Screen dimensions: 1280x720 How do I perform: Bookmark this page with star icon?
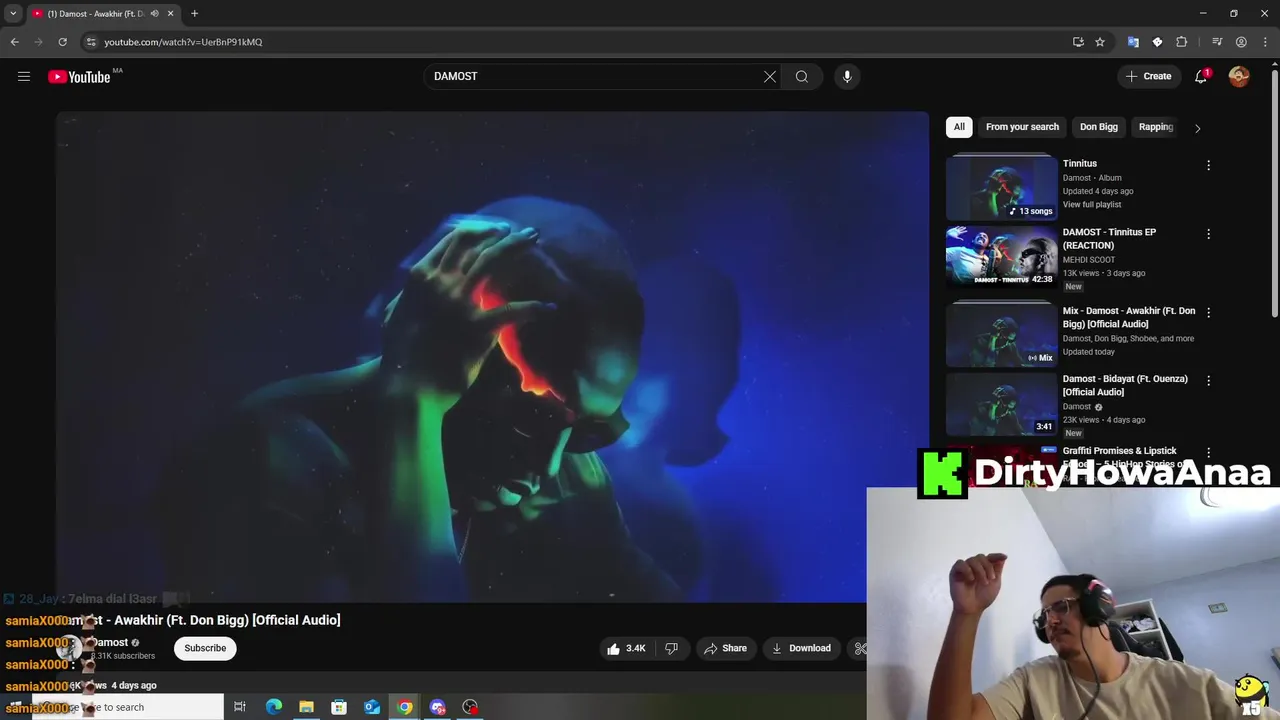1100,42
